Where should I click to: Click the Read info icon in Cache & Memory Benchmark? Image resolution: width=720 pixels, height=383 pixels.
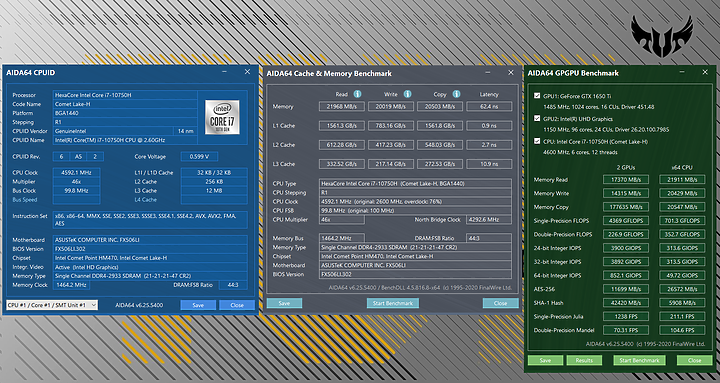[357, 94]
